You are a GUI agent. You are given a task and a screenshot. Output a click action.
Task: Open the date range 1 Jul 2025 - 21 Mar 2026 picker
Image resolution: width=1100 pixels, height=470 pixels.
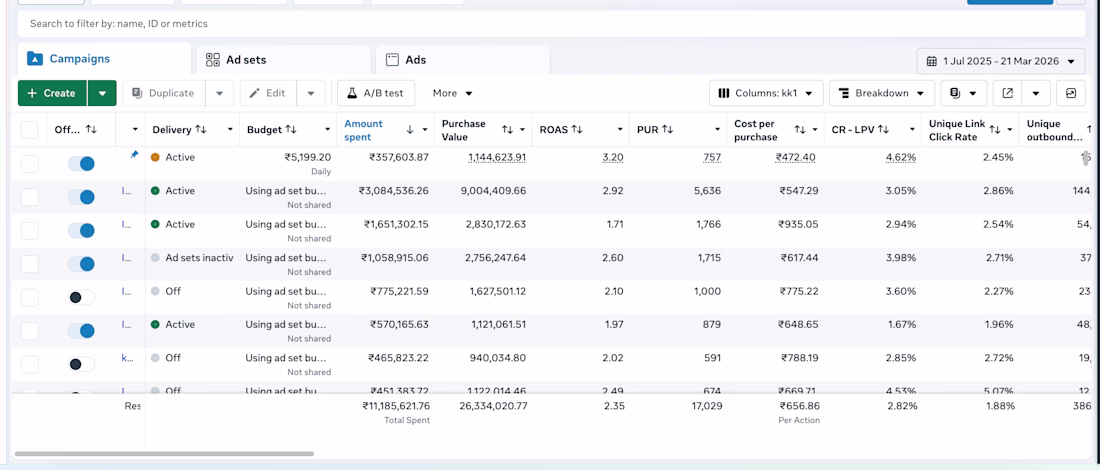[1001, 61]
